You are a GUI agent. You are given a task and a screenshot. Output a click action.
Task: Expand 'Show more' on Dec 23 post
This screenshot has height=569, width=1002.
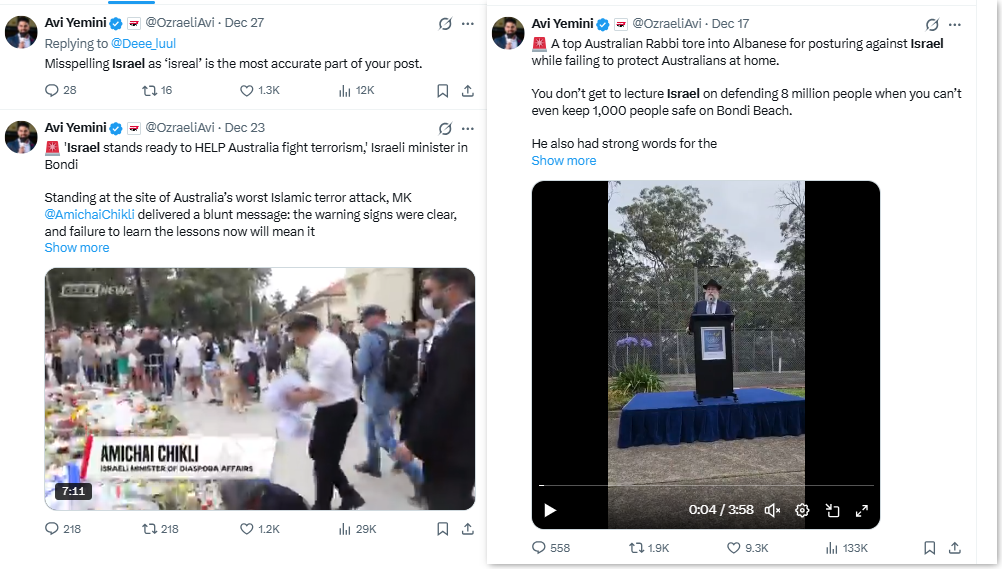click(77, 248)
